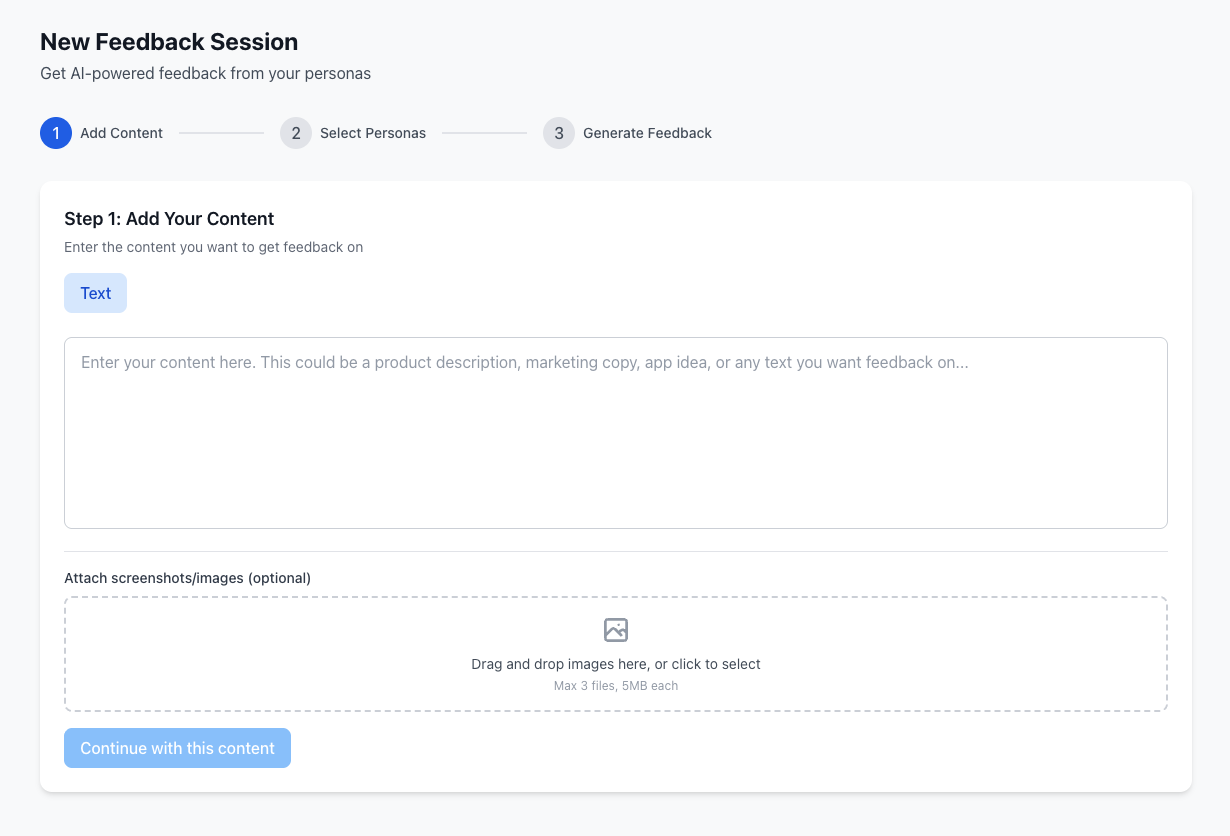Image resolution: width=1230 pixels, height=836 pixels.
Task: Click the 'Step 1: Add Your Content' heading
Action: (169, 219)
